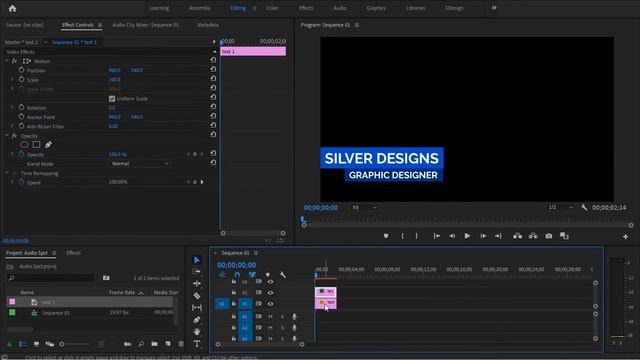
Task: Show more workspaces chevron
Action: point(494,8)
